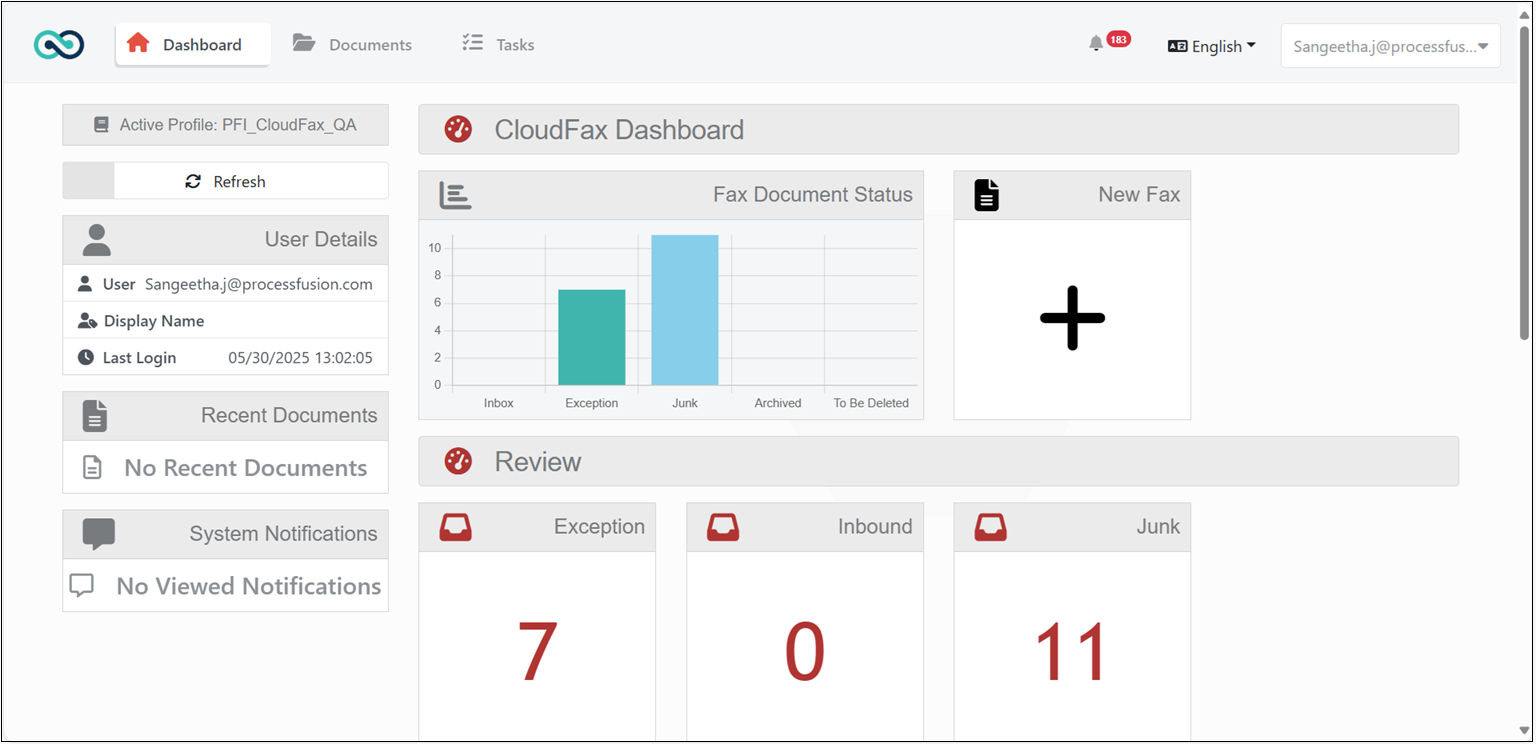Viewport: 1536px width, 744px height.
Task: Click the Fax Document Status chart icon
Action: 455,195
